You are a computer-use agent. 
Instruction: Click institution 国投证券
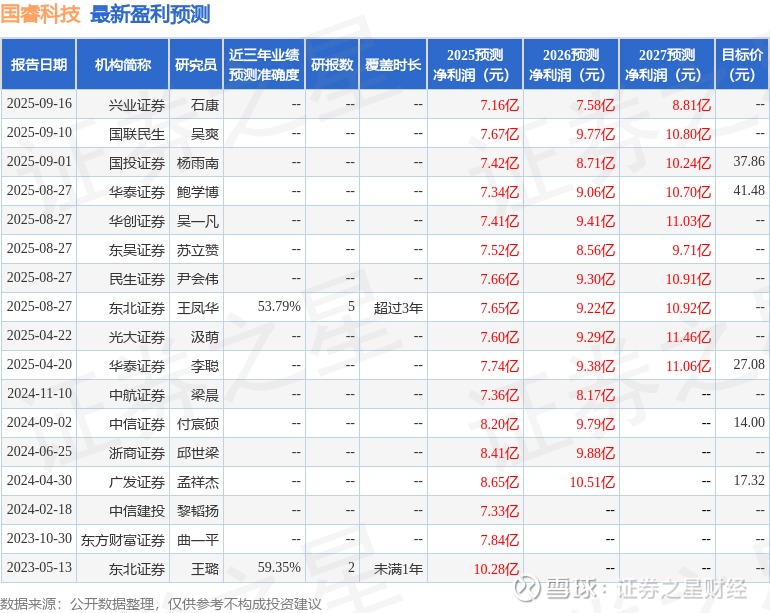(137, 163)
